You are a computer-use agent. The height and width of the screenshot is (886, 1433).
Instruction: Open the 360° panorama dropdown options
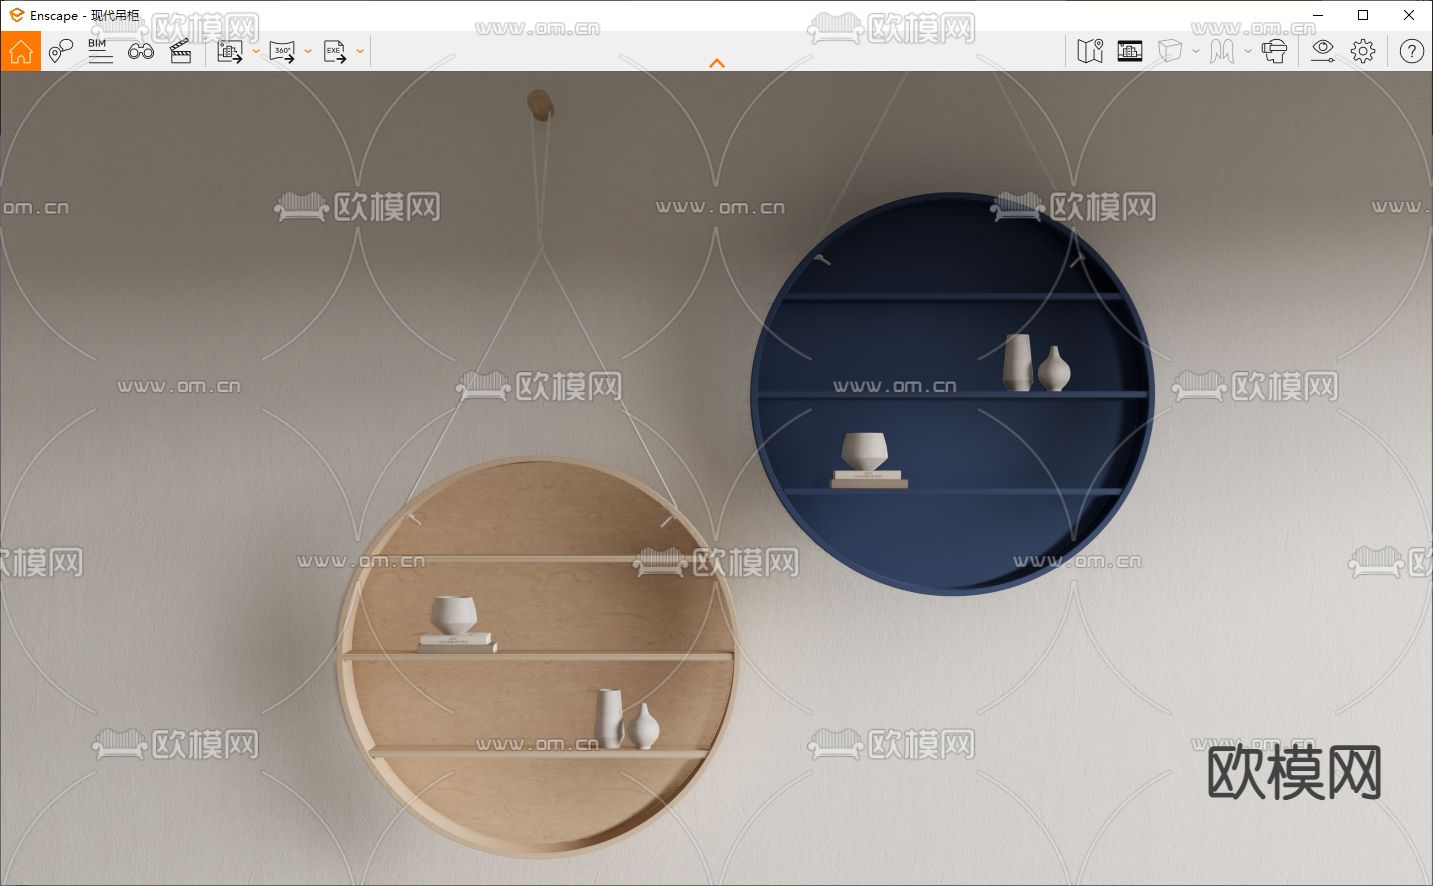point(308,51)
